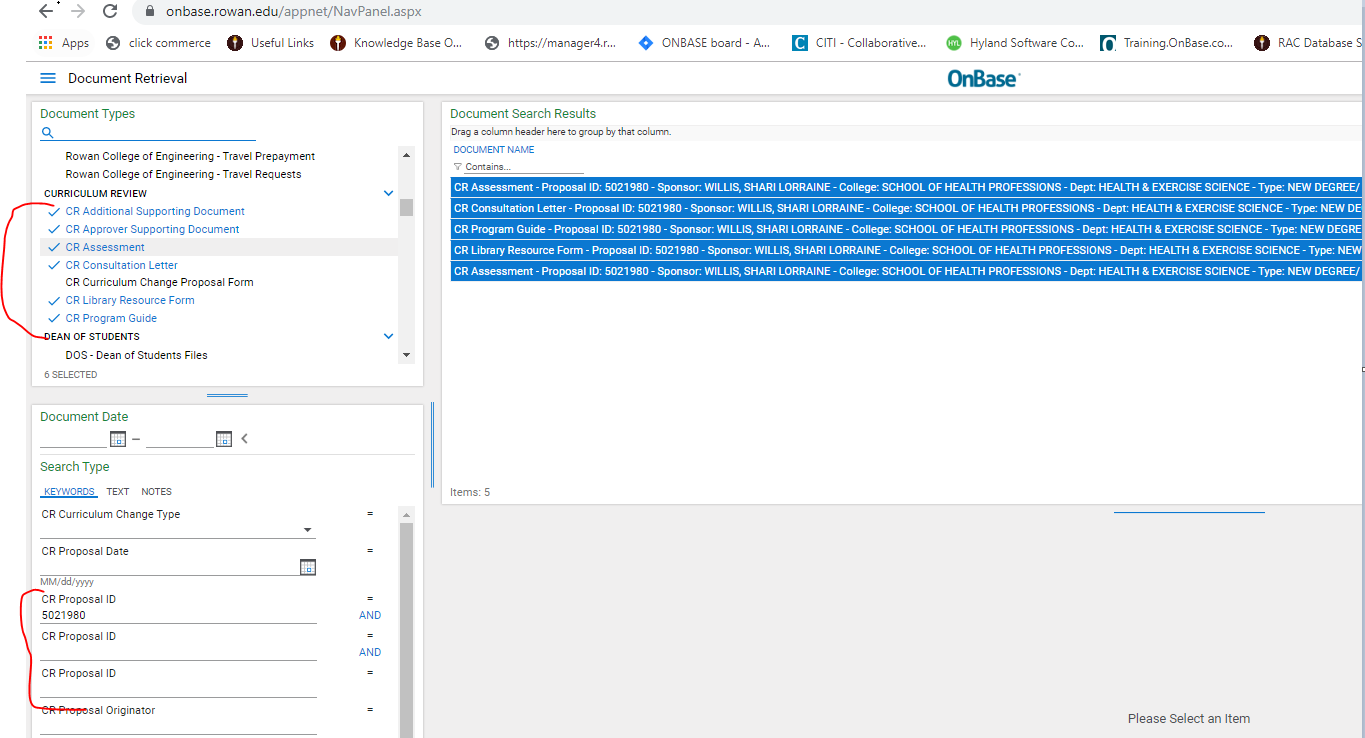Toggle AND operator beside 5021980 value
This screenshot has width=1365, height=738.
coord(370,616)
